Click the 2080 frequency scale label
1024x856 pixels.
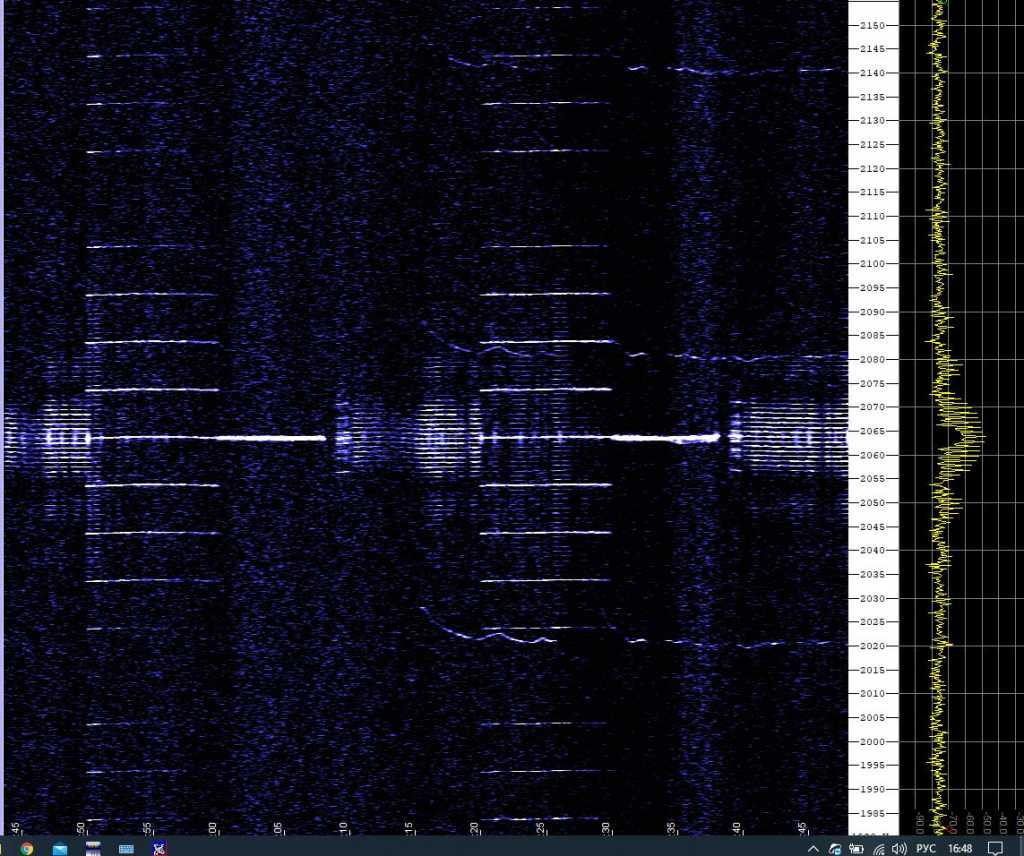click(872, 360)
